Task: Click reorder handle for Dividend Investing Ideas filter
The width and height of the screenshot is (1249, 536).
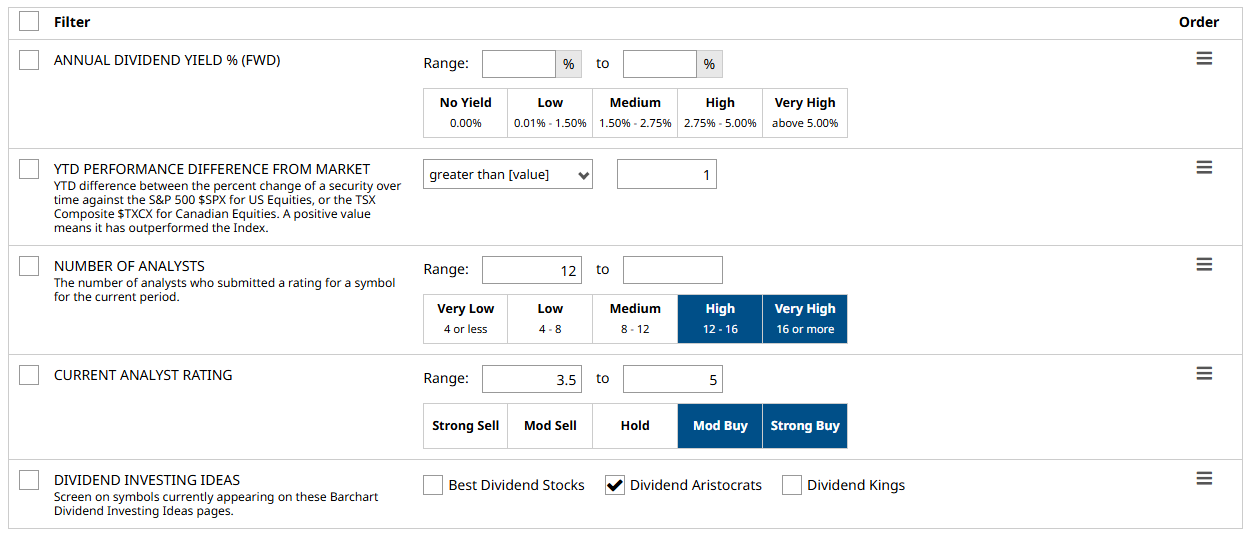Action: 1204,478
